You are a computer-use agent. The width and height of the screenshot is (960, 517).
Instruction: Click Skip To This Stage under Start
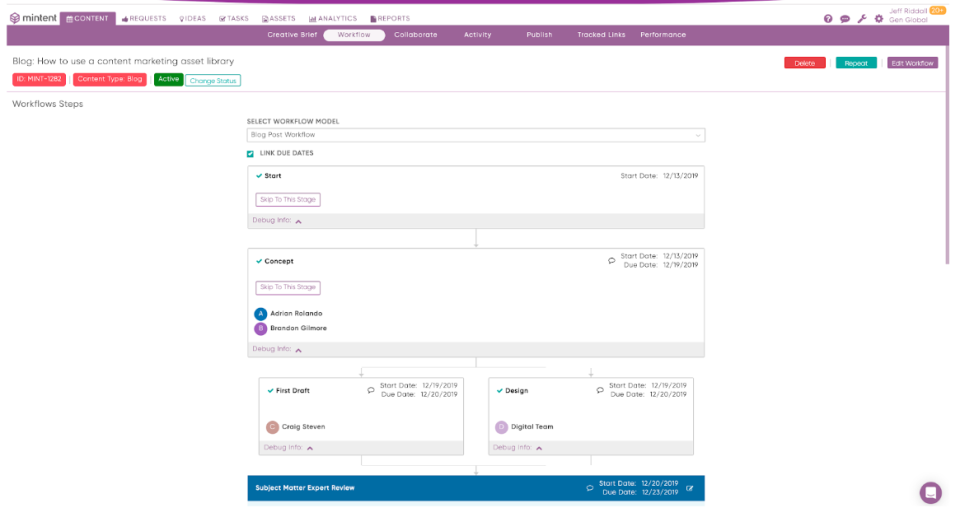[x=288, y=200]
